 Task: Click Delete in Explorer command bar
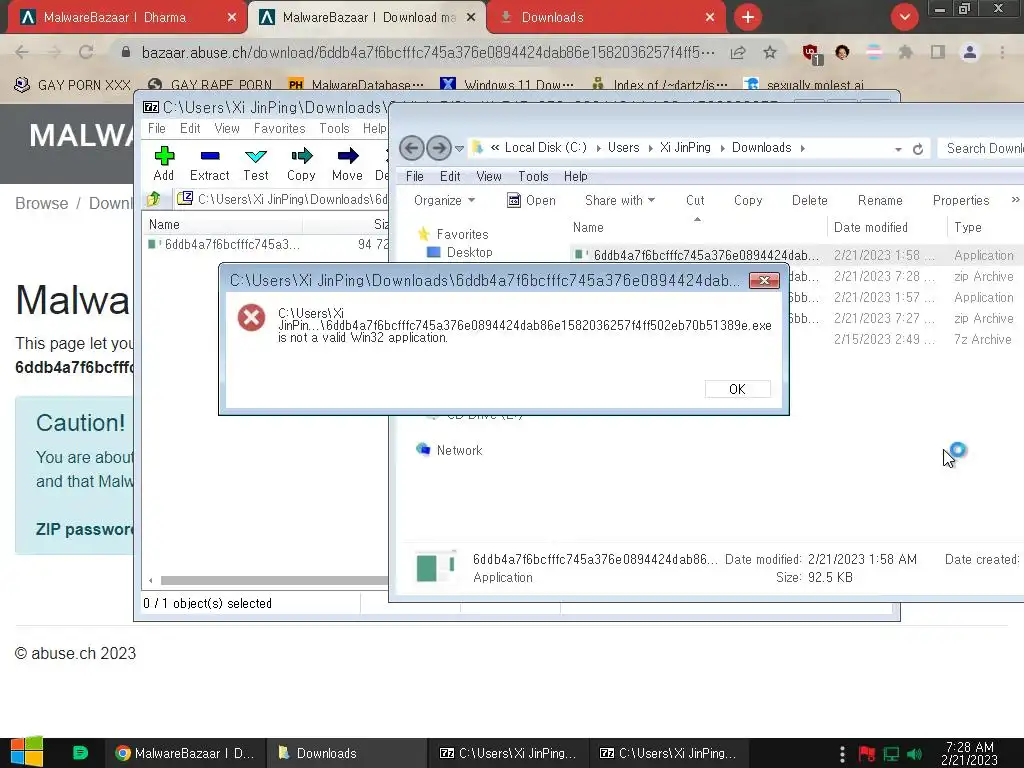pyautogui.click(x=809, y=200)
